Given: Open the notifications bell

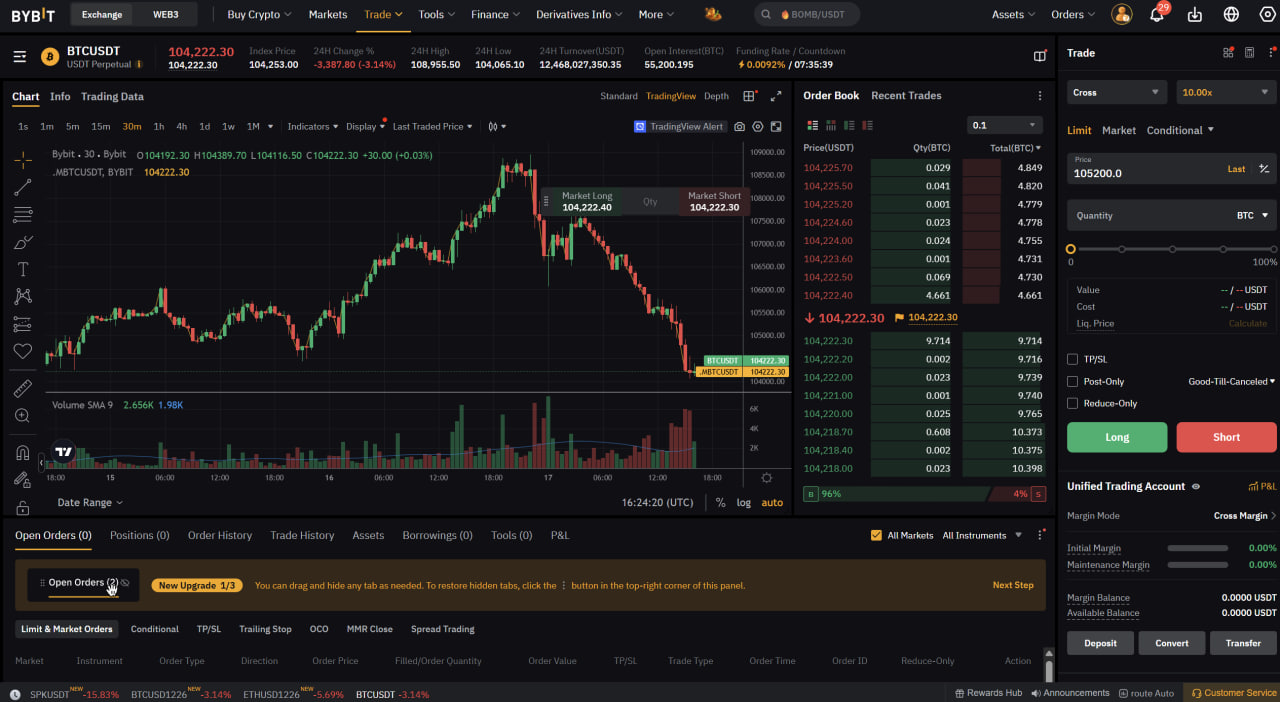Looking at the screenshot, I should [x=1157, y=15].
